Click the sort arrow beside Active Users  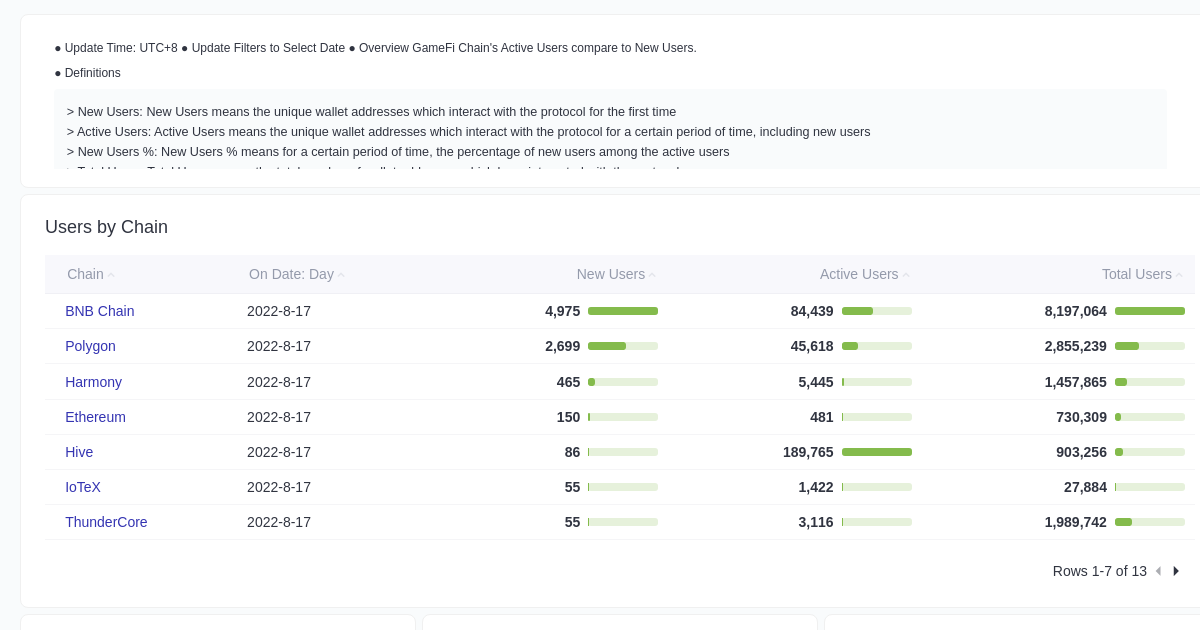coord(905,276)
